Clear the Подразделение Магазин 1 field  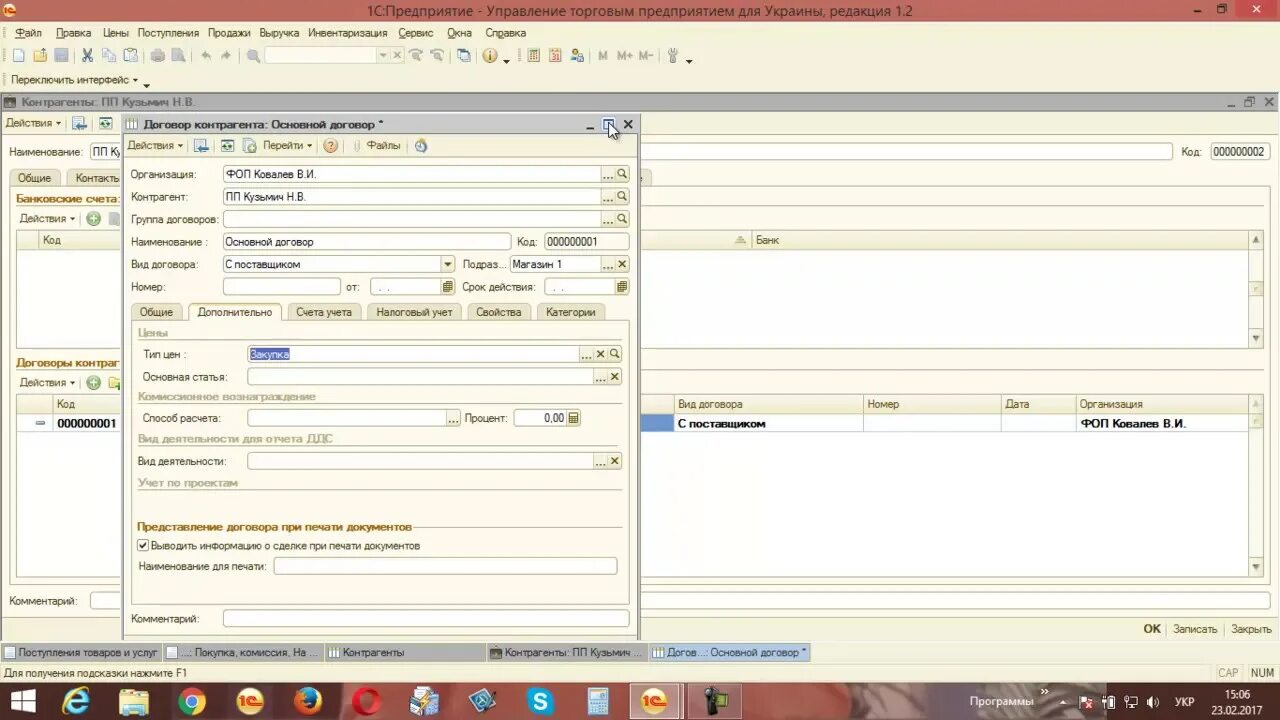(622, 264)
